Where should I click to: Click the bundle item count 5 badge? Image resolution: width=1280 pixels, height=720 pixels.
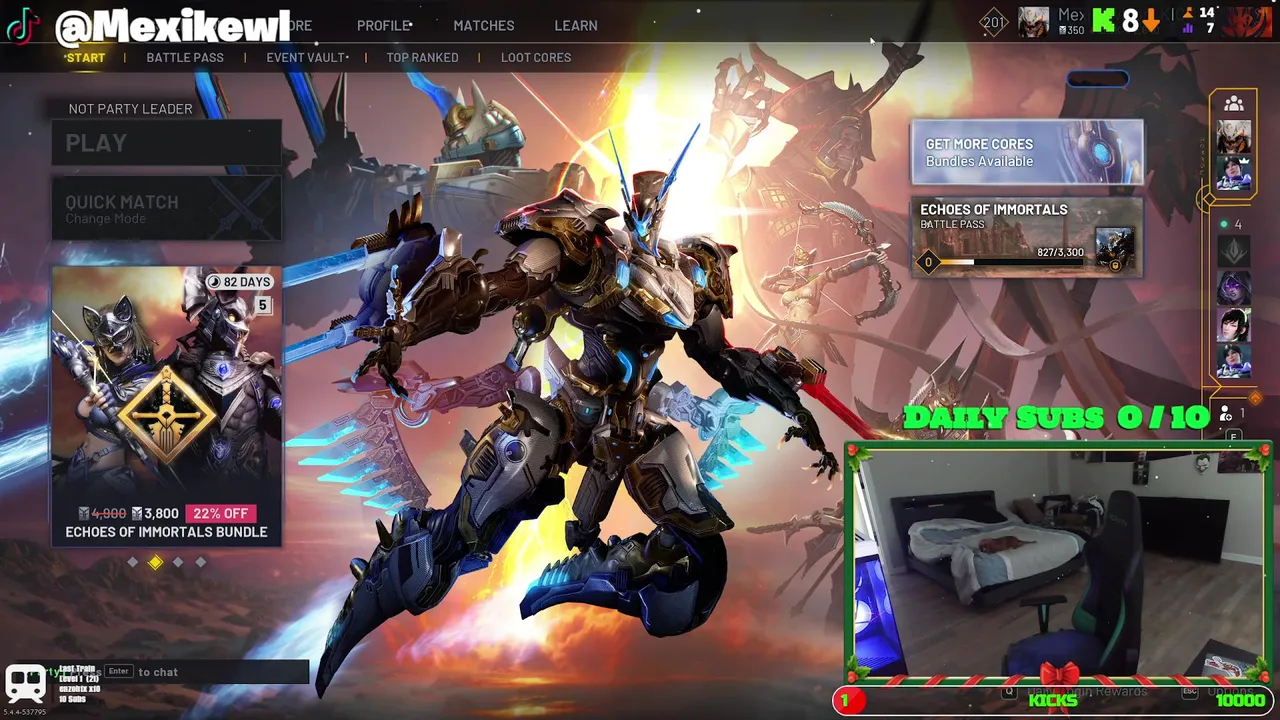pos(263,305)
